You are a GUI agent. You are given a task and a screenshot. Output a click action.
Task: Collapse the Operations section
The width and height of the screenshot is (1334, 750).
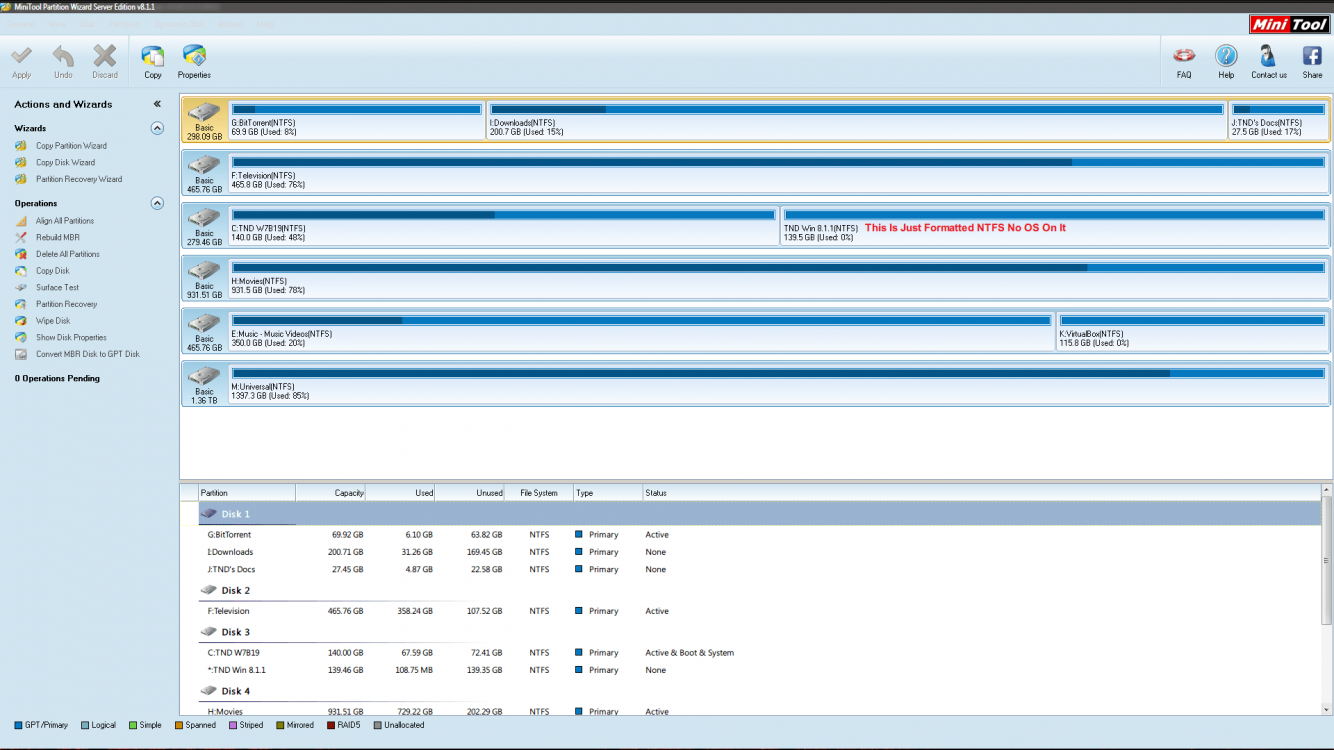[x=157, y=203]
